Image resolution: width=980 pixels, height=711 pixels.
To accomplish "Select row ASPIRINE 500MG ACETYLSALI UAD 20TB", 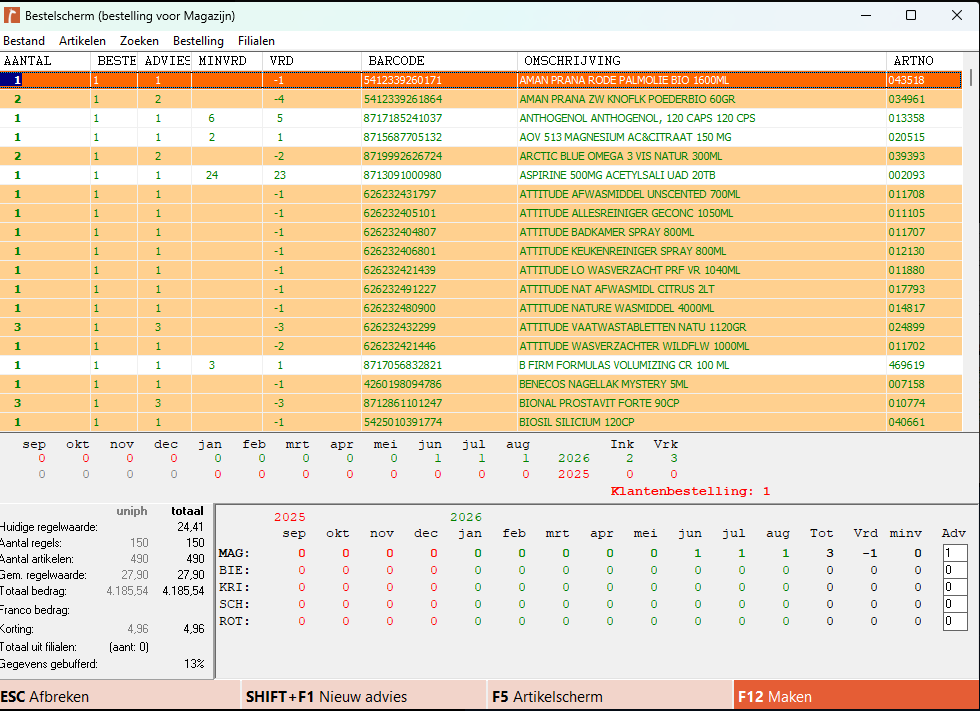I will tap(481, 175).
